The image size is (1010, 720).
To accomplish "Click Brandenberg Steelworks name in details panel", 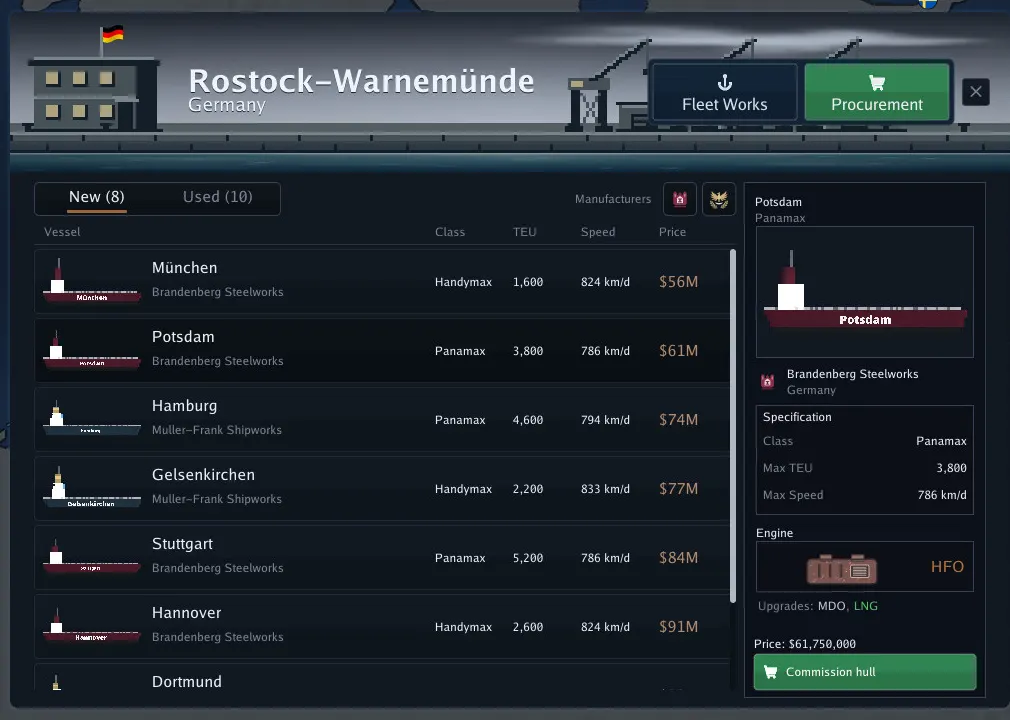I will [852, 374].
